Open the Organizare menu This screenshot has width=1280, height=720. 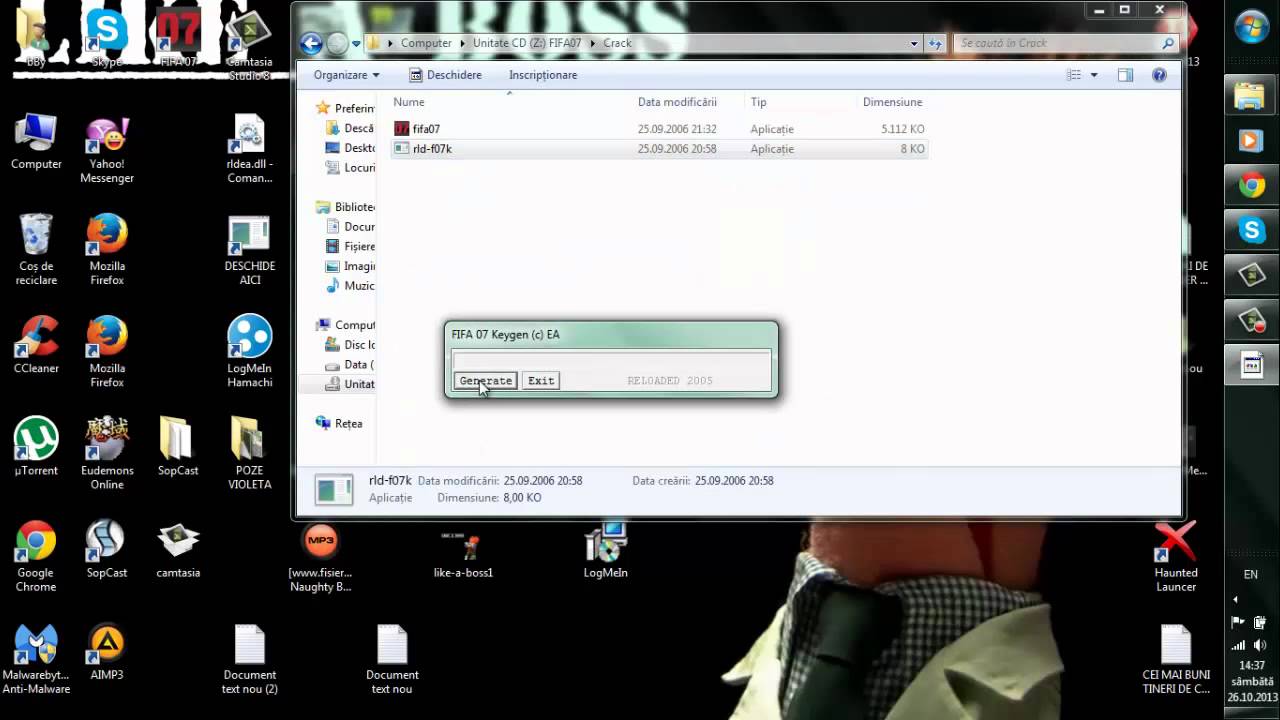(x=346, y=75)
